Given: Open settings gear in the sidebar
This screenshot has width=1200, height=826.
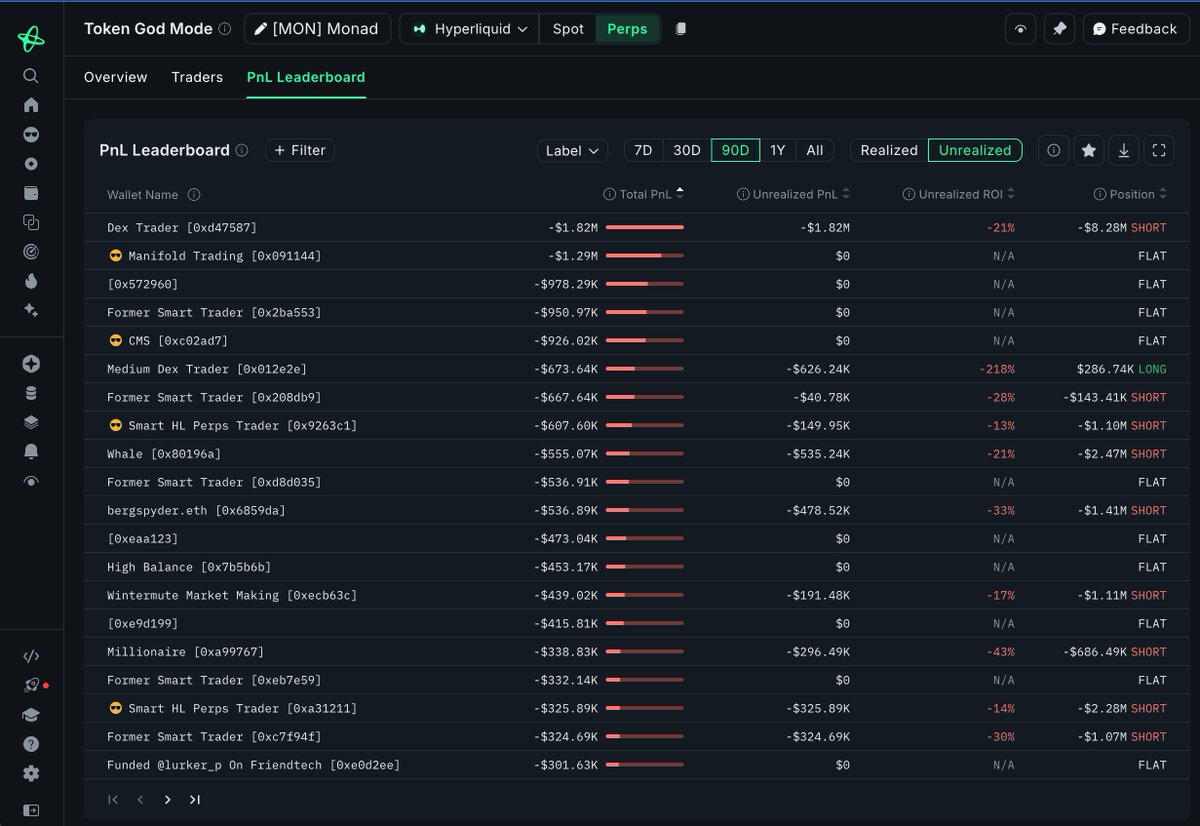Looking at the screenshot, I should click(x=31, y=773).
